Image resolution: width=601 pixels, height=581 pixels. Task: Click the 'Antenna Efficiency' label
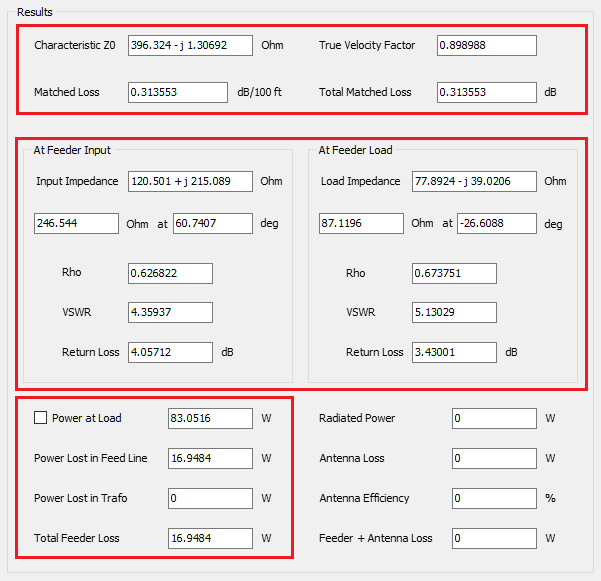364,498
